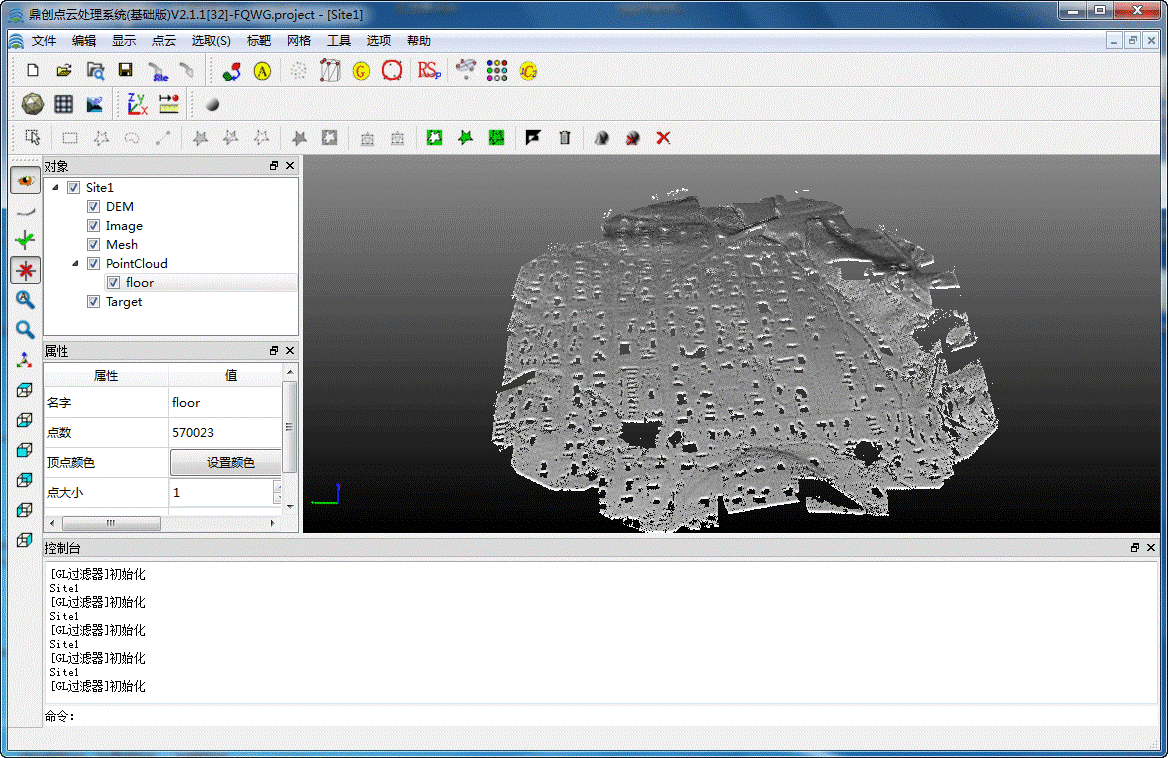Collapse the PointCloud tree node
Screen dimensions: 1168x758
point(74,264)
